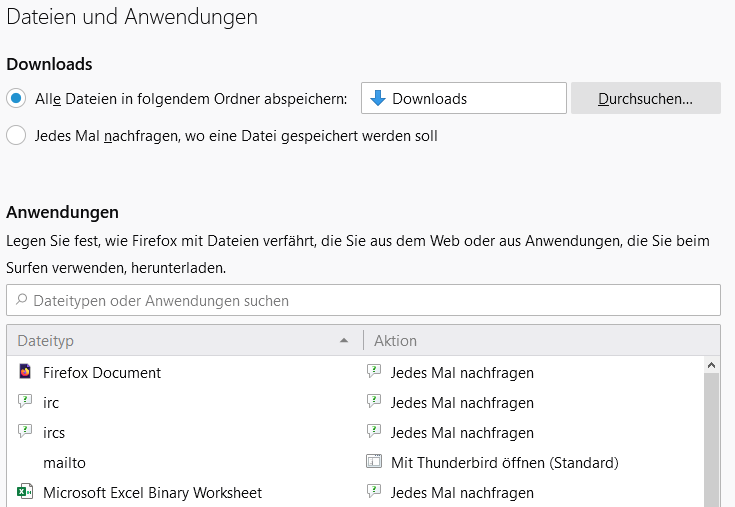Click the ask icon in Firefox Document action
Viewport: 735px width, 507px height.
point(374,371)
